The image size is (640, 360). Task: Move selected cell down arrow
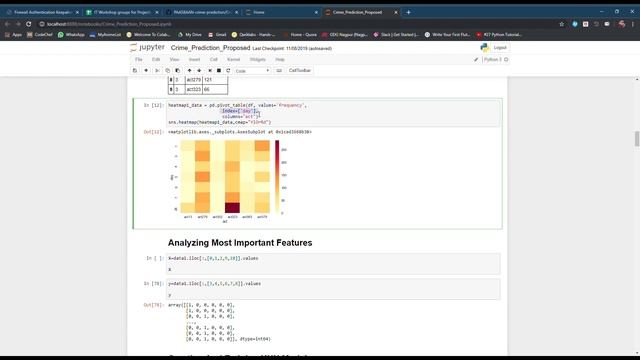199,71
